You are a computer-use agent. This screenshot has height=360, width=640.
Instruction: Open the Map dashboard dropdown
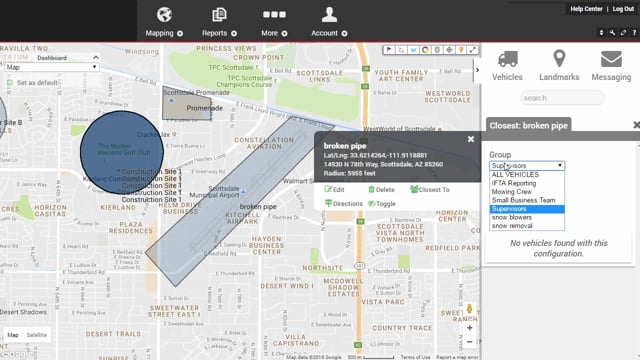51,67
